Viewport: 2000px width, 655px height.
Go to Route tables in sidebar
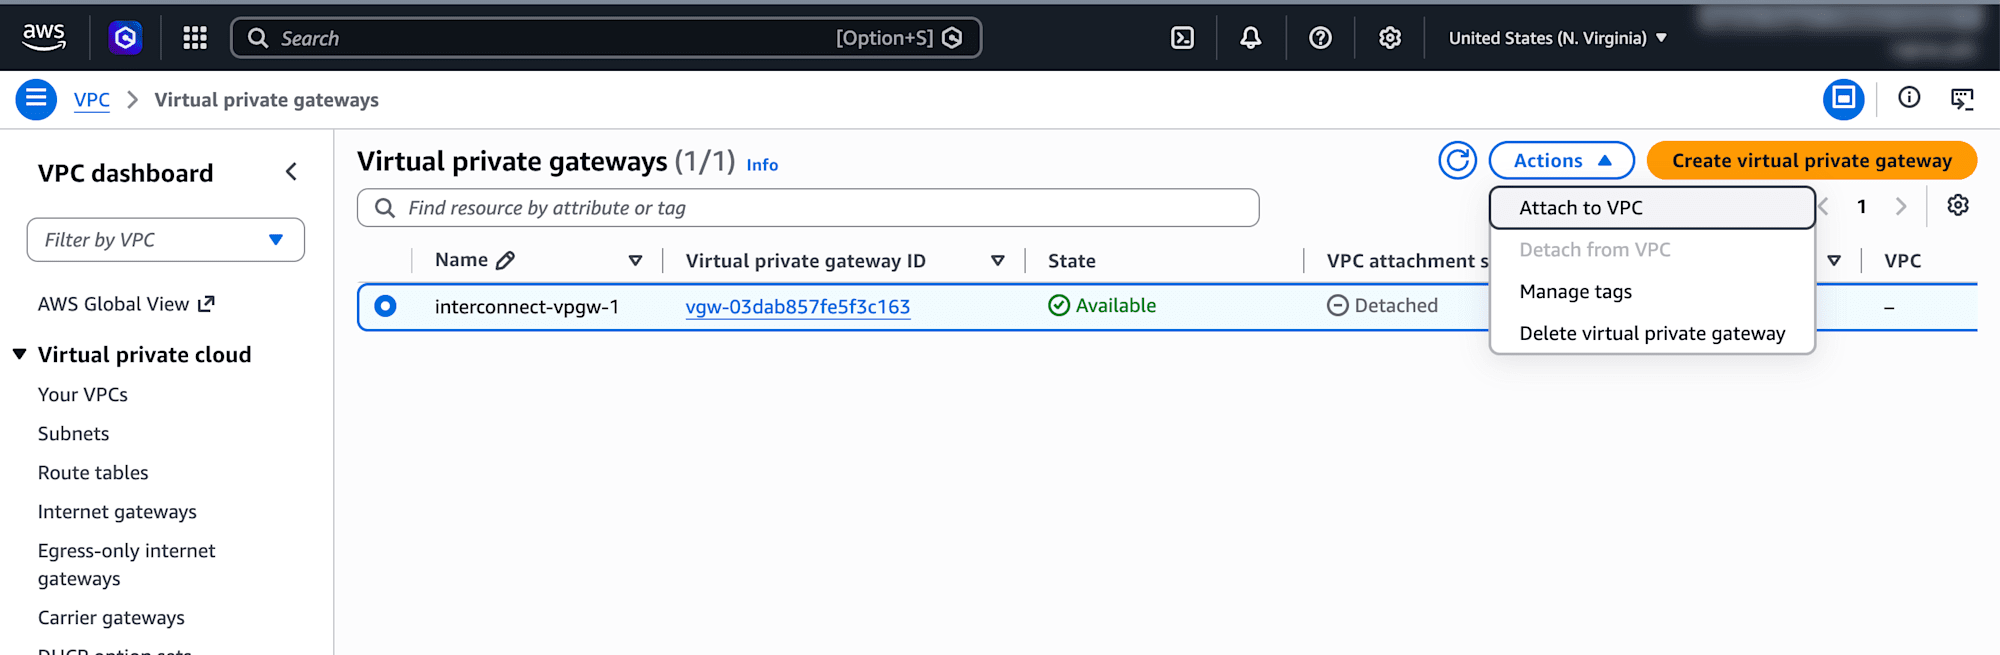(x=93, y=473)
